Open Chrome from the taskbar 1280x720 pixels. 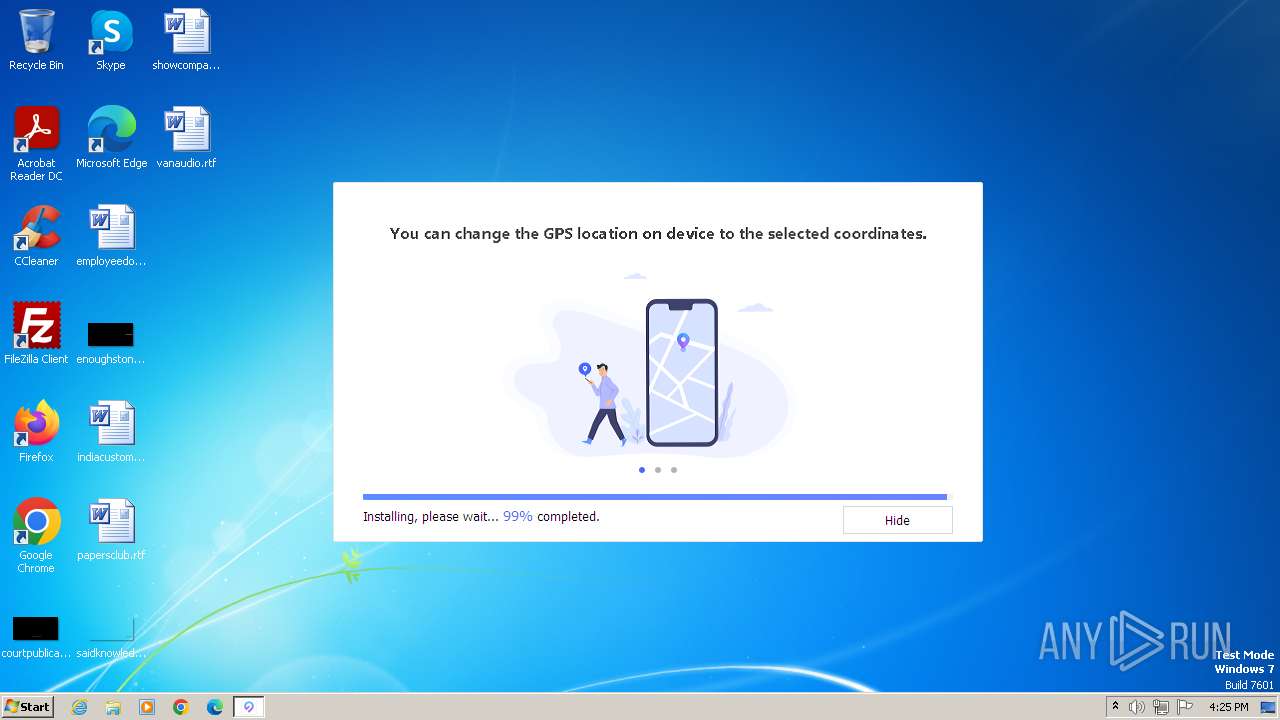(x=181, y=707)
